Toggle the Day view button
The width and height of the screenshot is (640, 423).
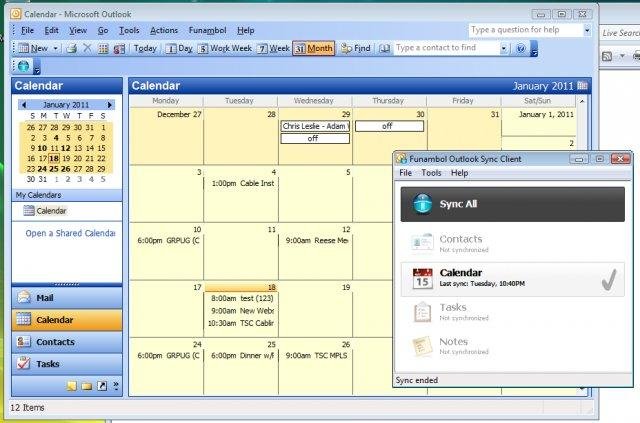179,48
